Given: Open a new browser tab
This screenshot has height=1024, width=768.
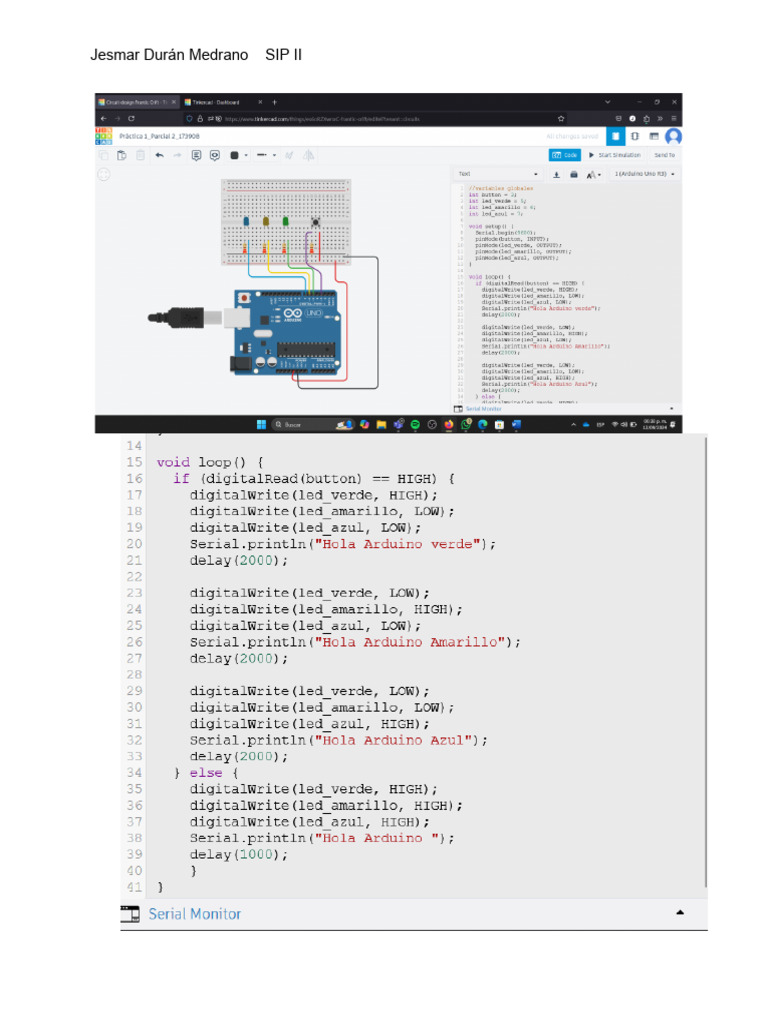Looking at the screenshot, I should (275, 102).
